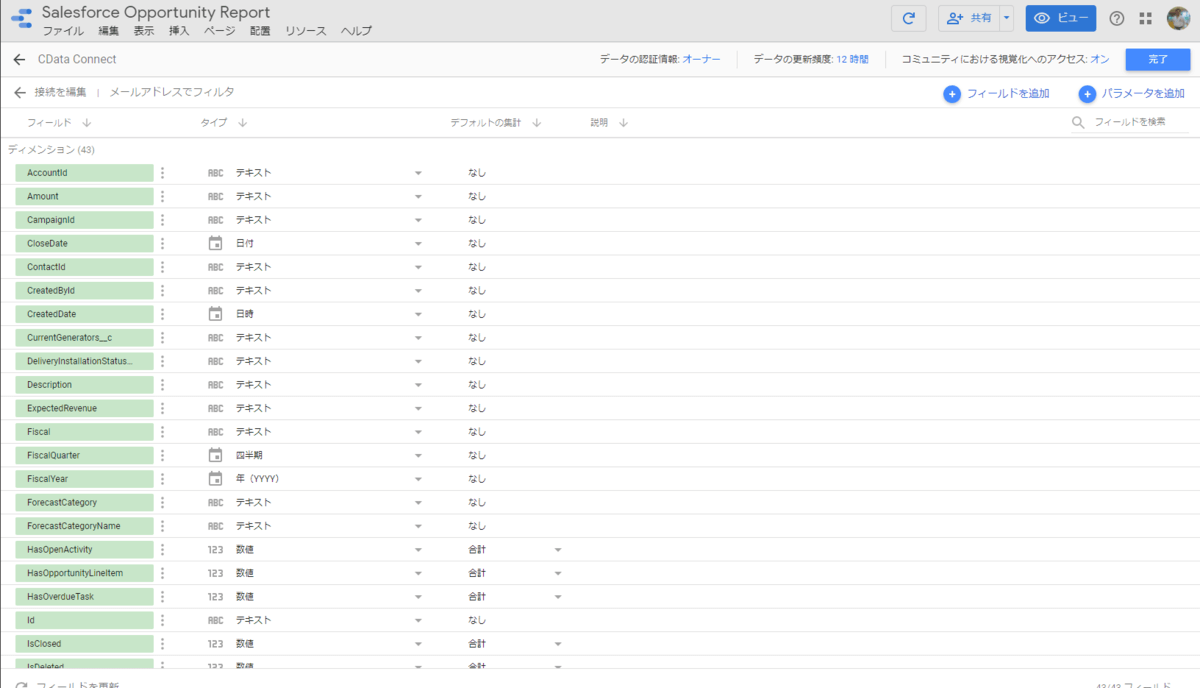1200x688 pixels.
Task: Open the 表示 menu
Action: (144, 31)
